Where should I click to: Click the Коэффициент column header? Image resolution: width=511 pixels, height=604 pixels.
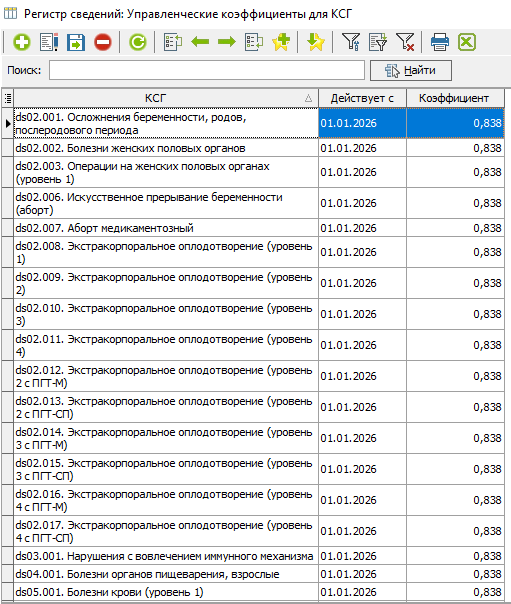pyautogui.click(x=455, y=98)
